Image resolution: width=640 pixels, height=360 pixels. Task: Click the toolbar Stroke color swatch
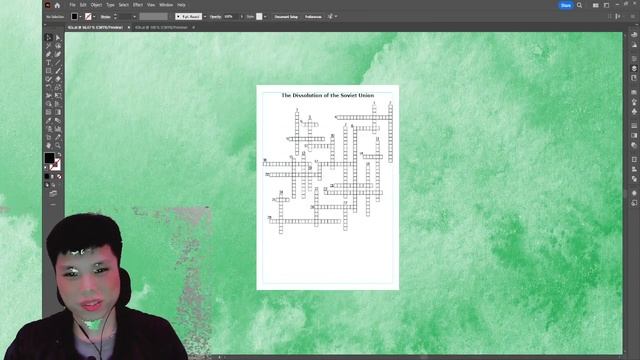click(56, 164)
